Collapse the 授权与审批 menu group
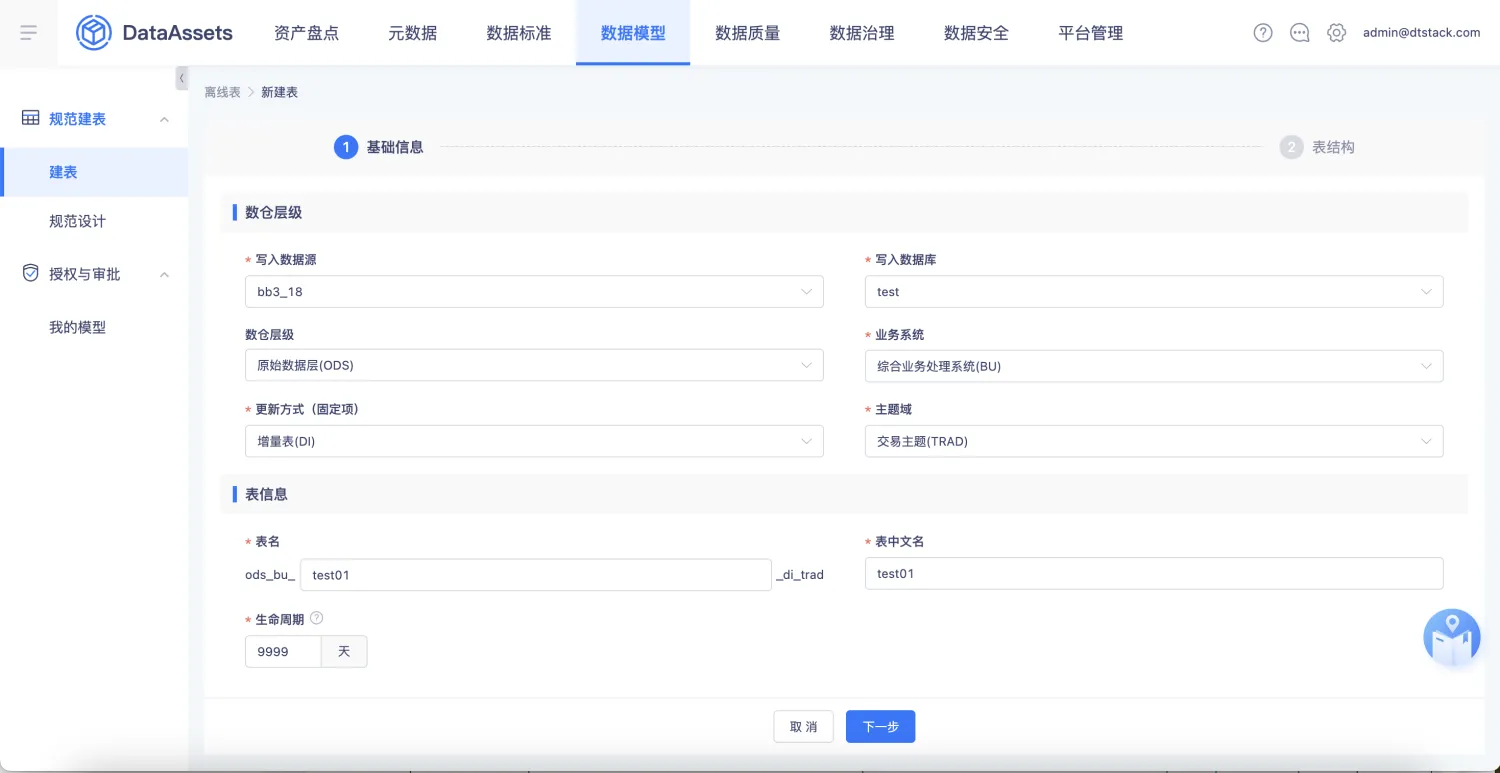Viewport: 1500px width, 773px height. [x=165, y=274]
